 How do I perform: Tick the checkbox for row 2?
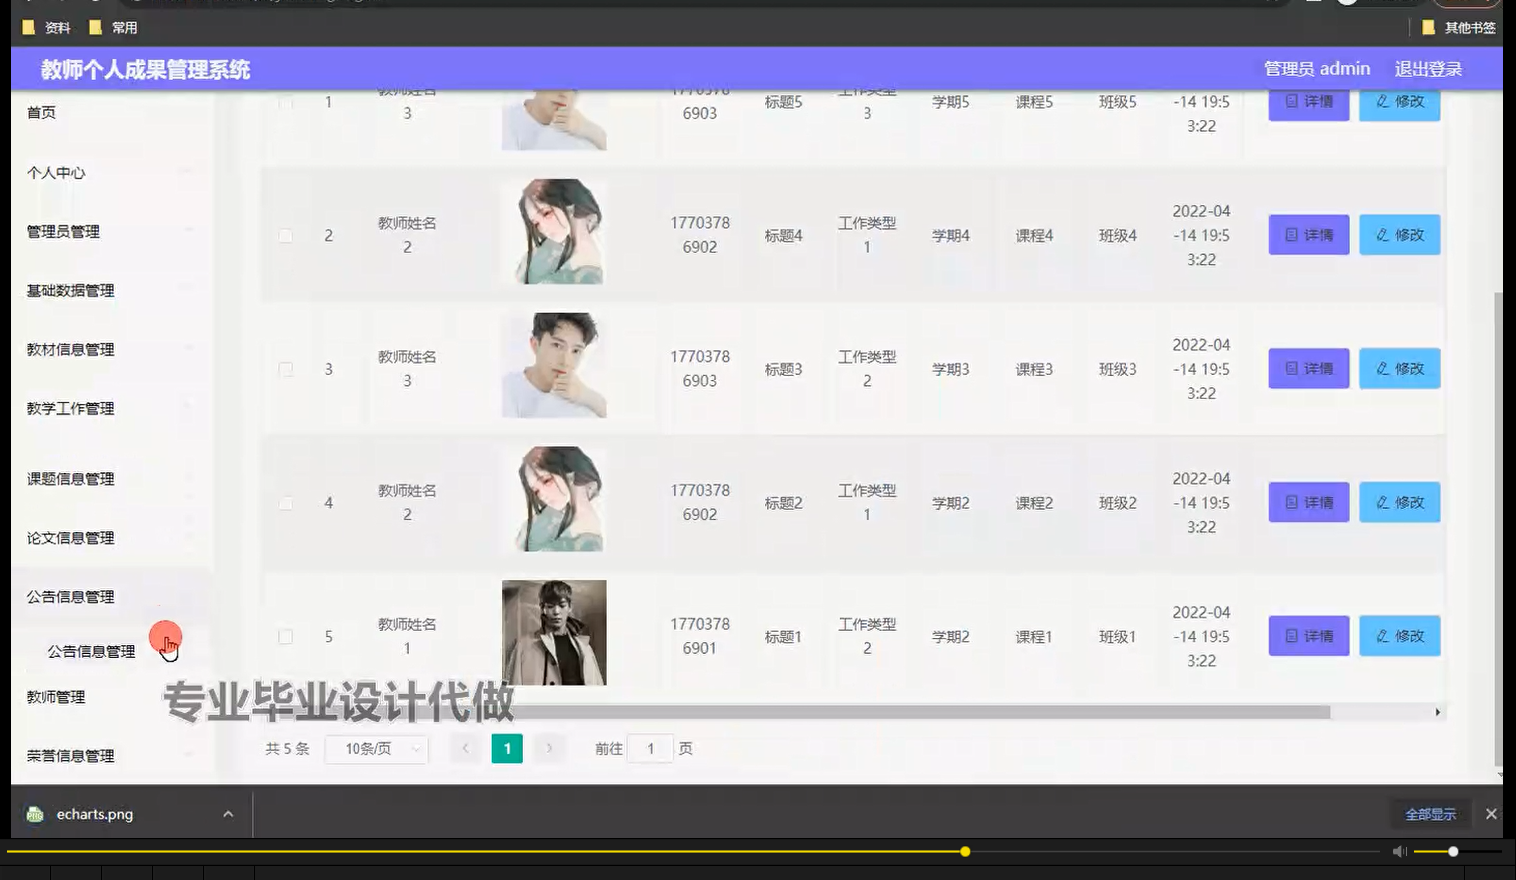286,236
